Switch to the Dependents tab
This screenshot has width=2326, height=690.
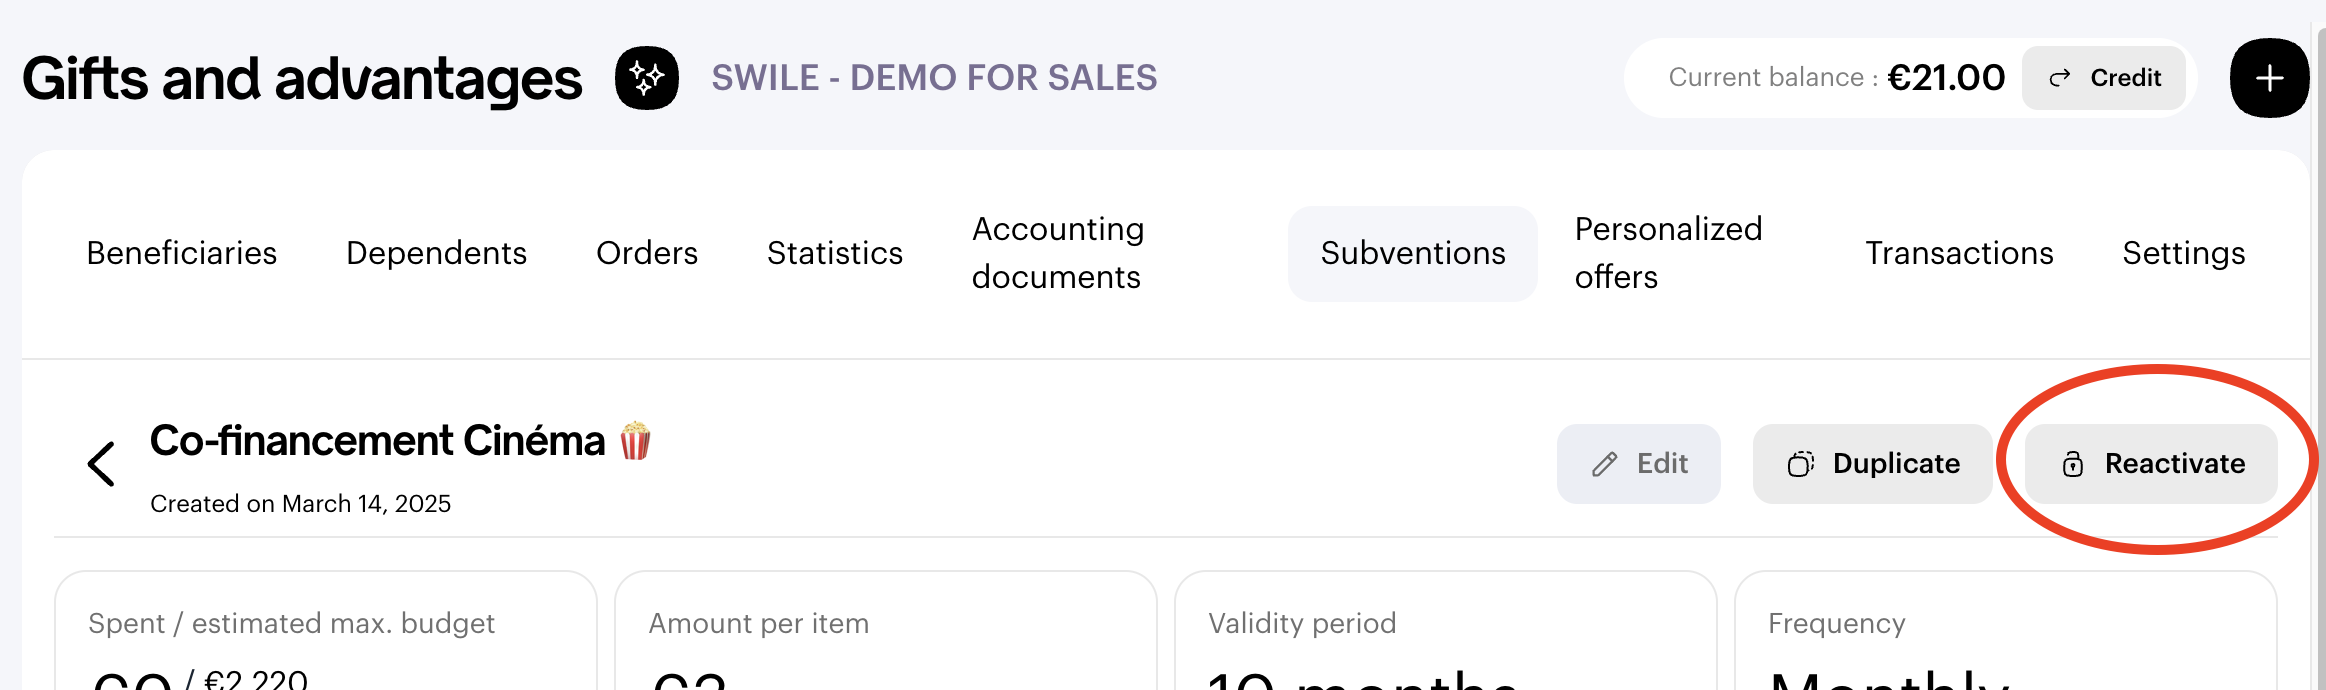coord(436,253)
